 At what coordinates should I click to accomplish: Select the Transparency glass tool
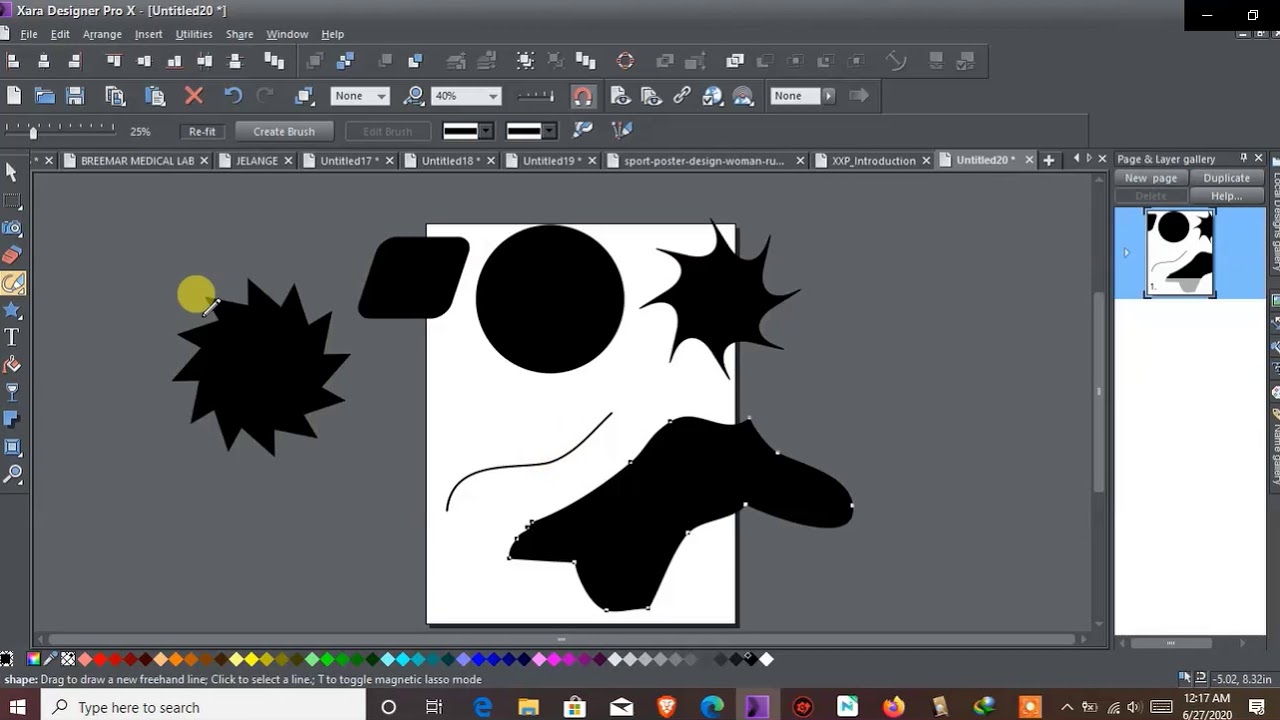point(12,392)
